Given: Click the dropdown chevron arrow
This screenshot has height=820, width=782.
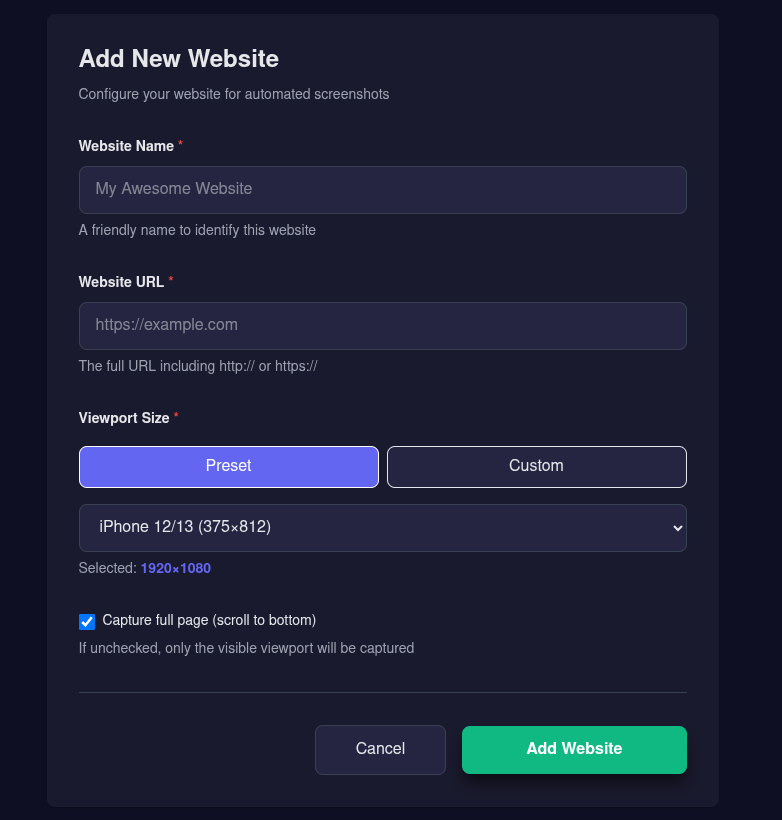Looking at the screenshot, I should coord(678,527).
